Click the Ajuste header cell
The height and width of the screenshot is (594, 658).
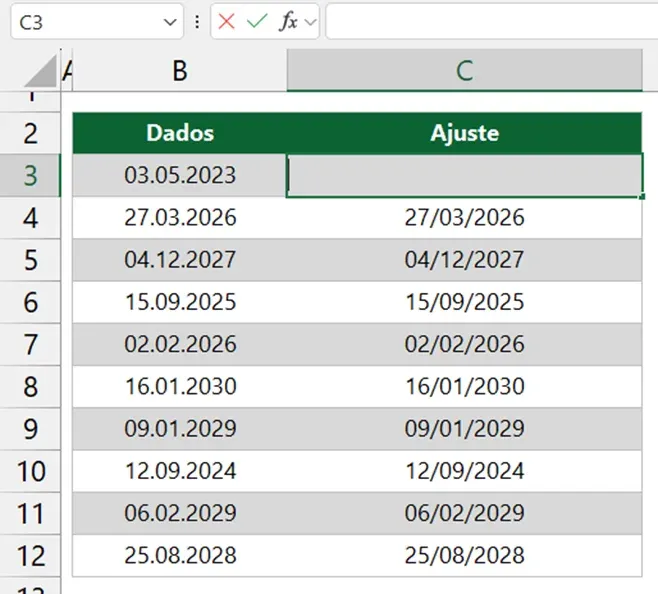pyautogui.click(x=465, y=133)
